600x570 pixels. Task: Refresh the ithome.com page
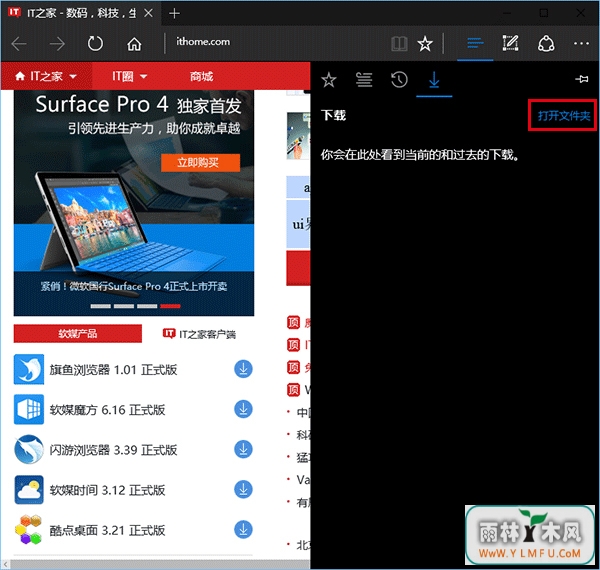[95, 44]
